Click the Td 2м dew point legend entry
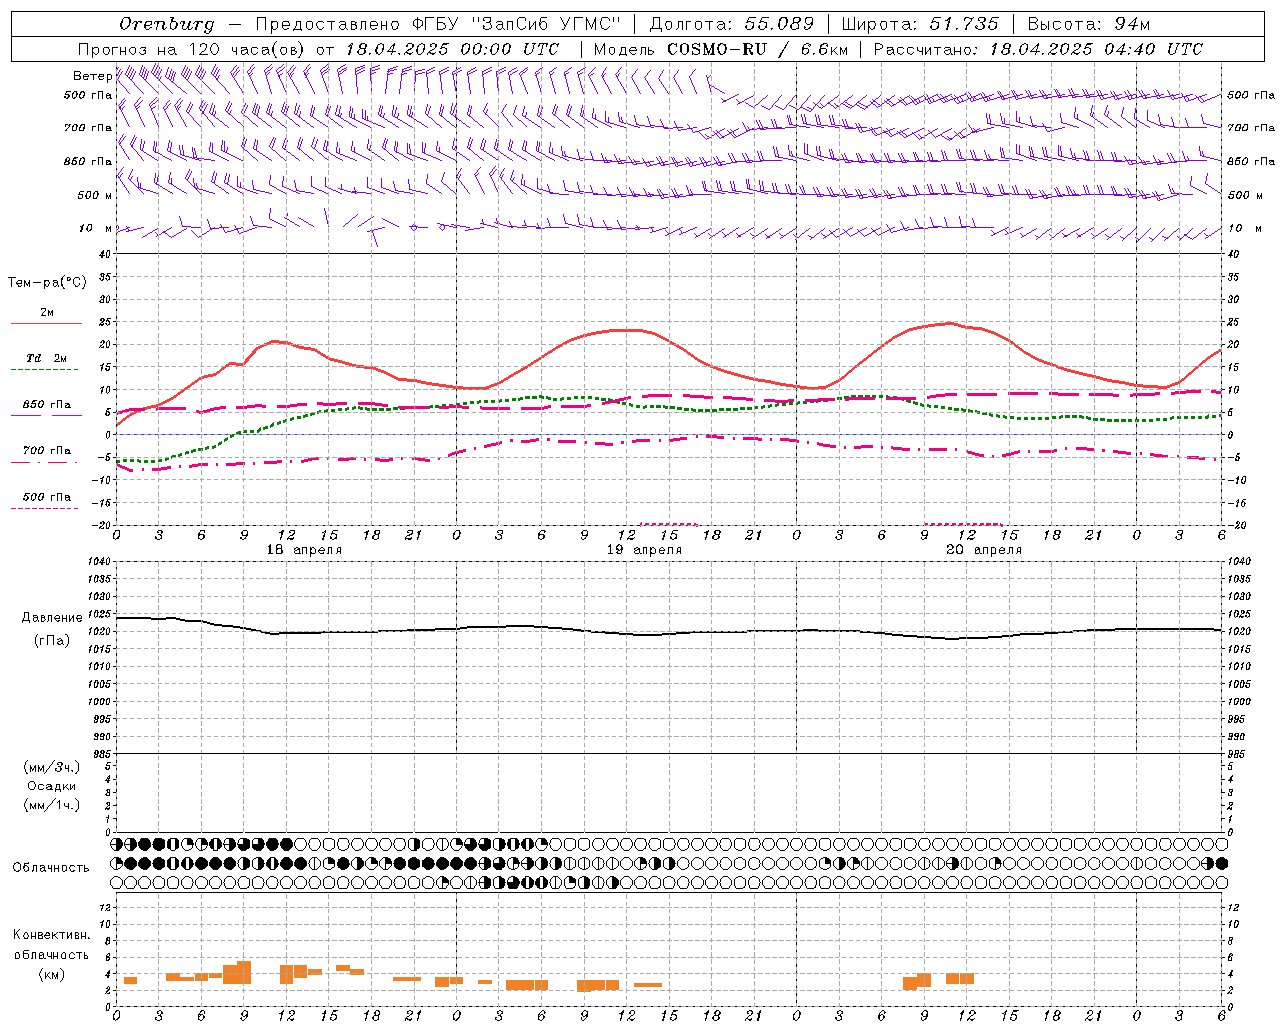Viewport: 1280px width, 1024px height. 47,358
